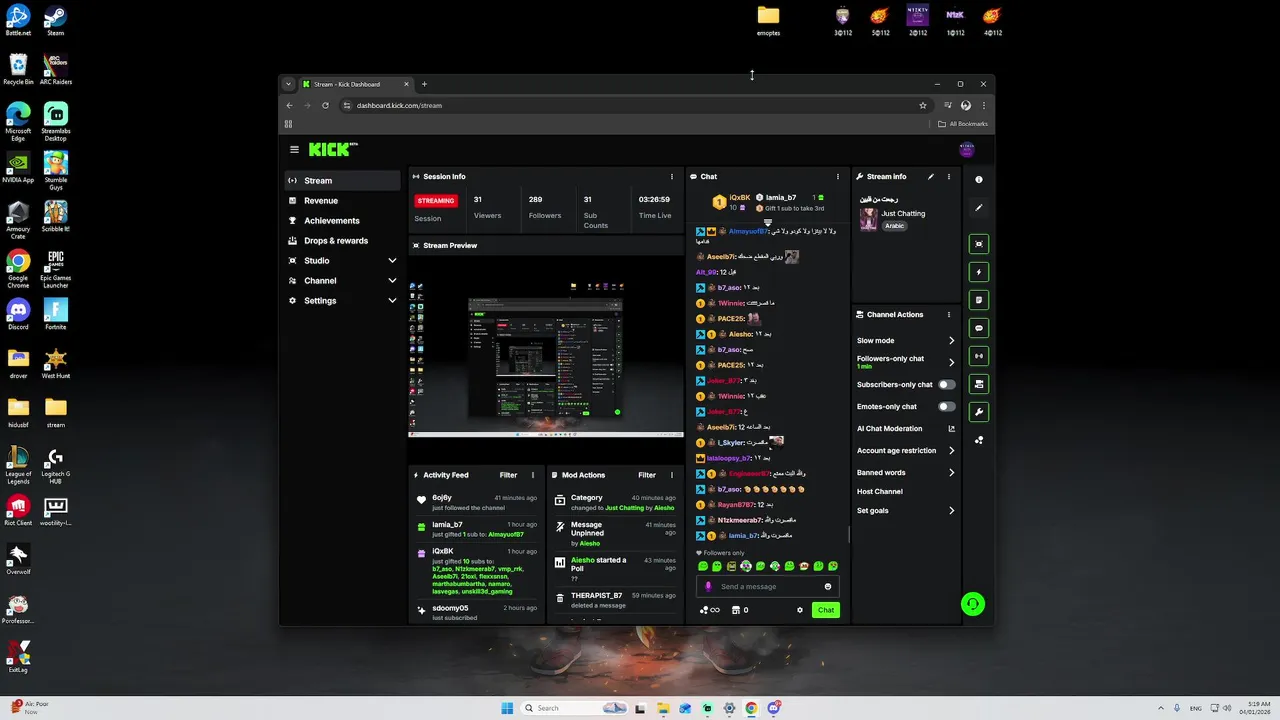The width and height of the screenshot is (1280, 720).
Task: Toggle Stream Preview widget in right sidebar
Action: tap(979, 244)
